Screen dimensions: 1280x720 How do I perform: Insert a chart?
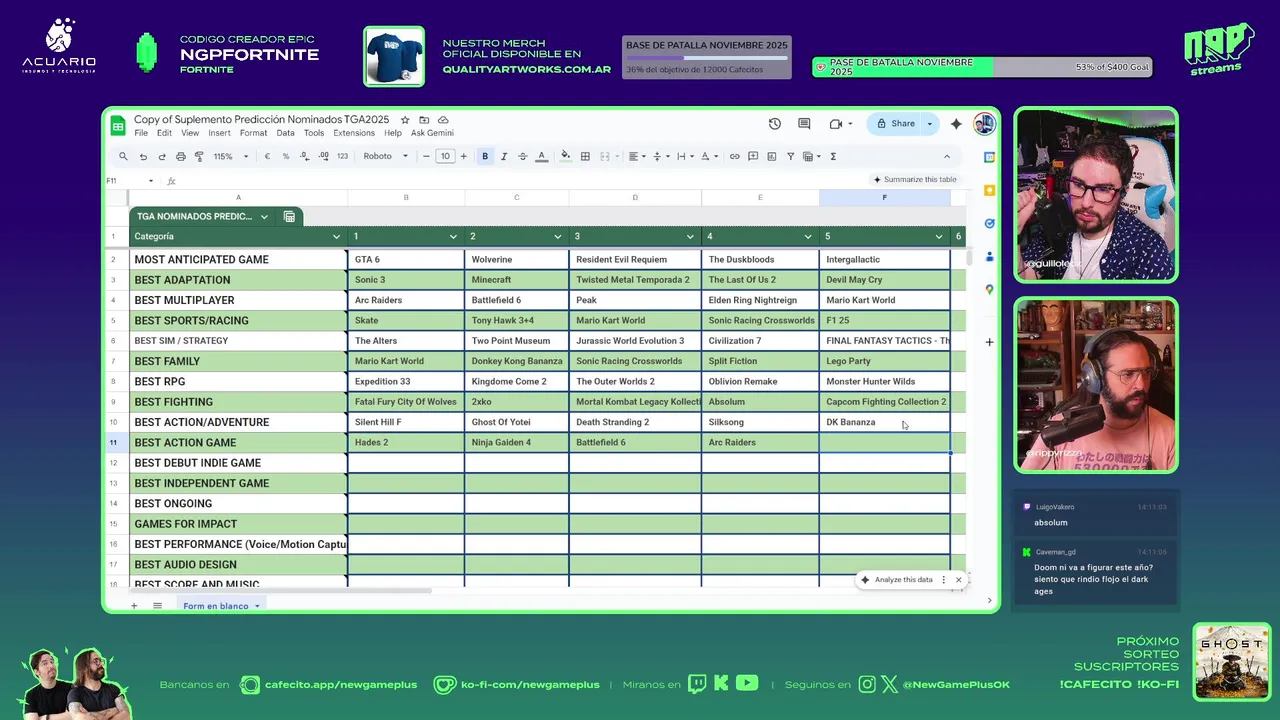tap(771, 156)
